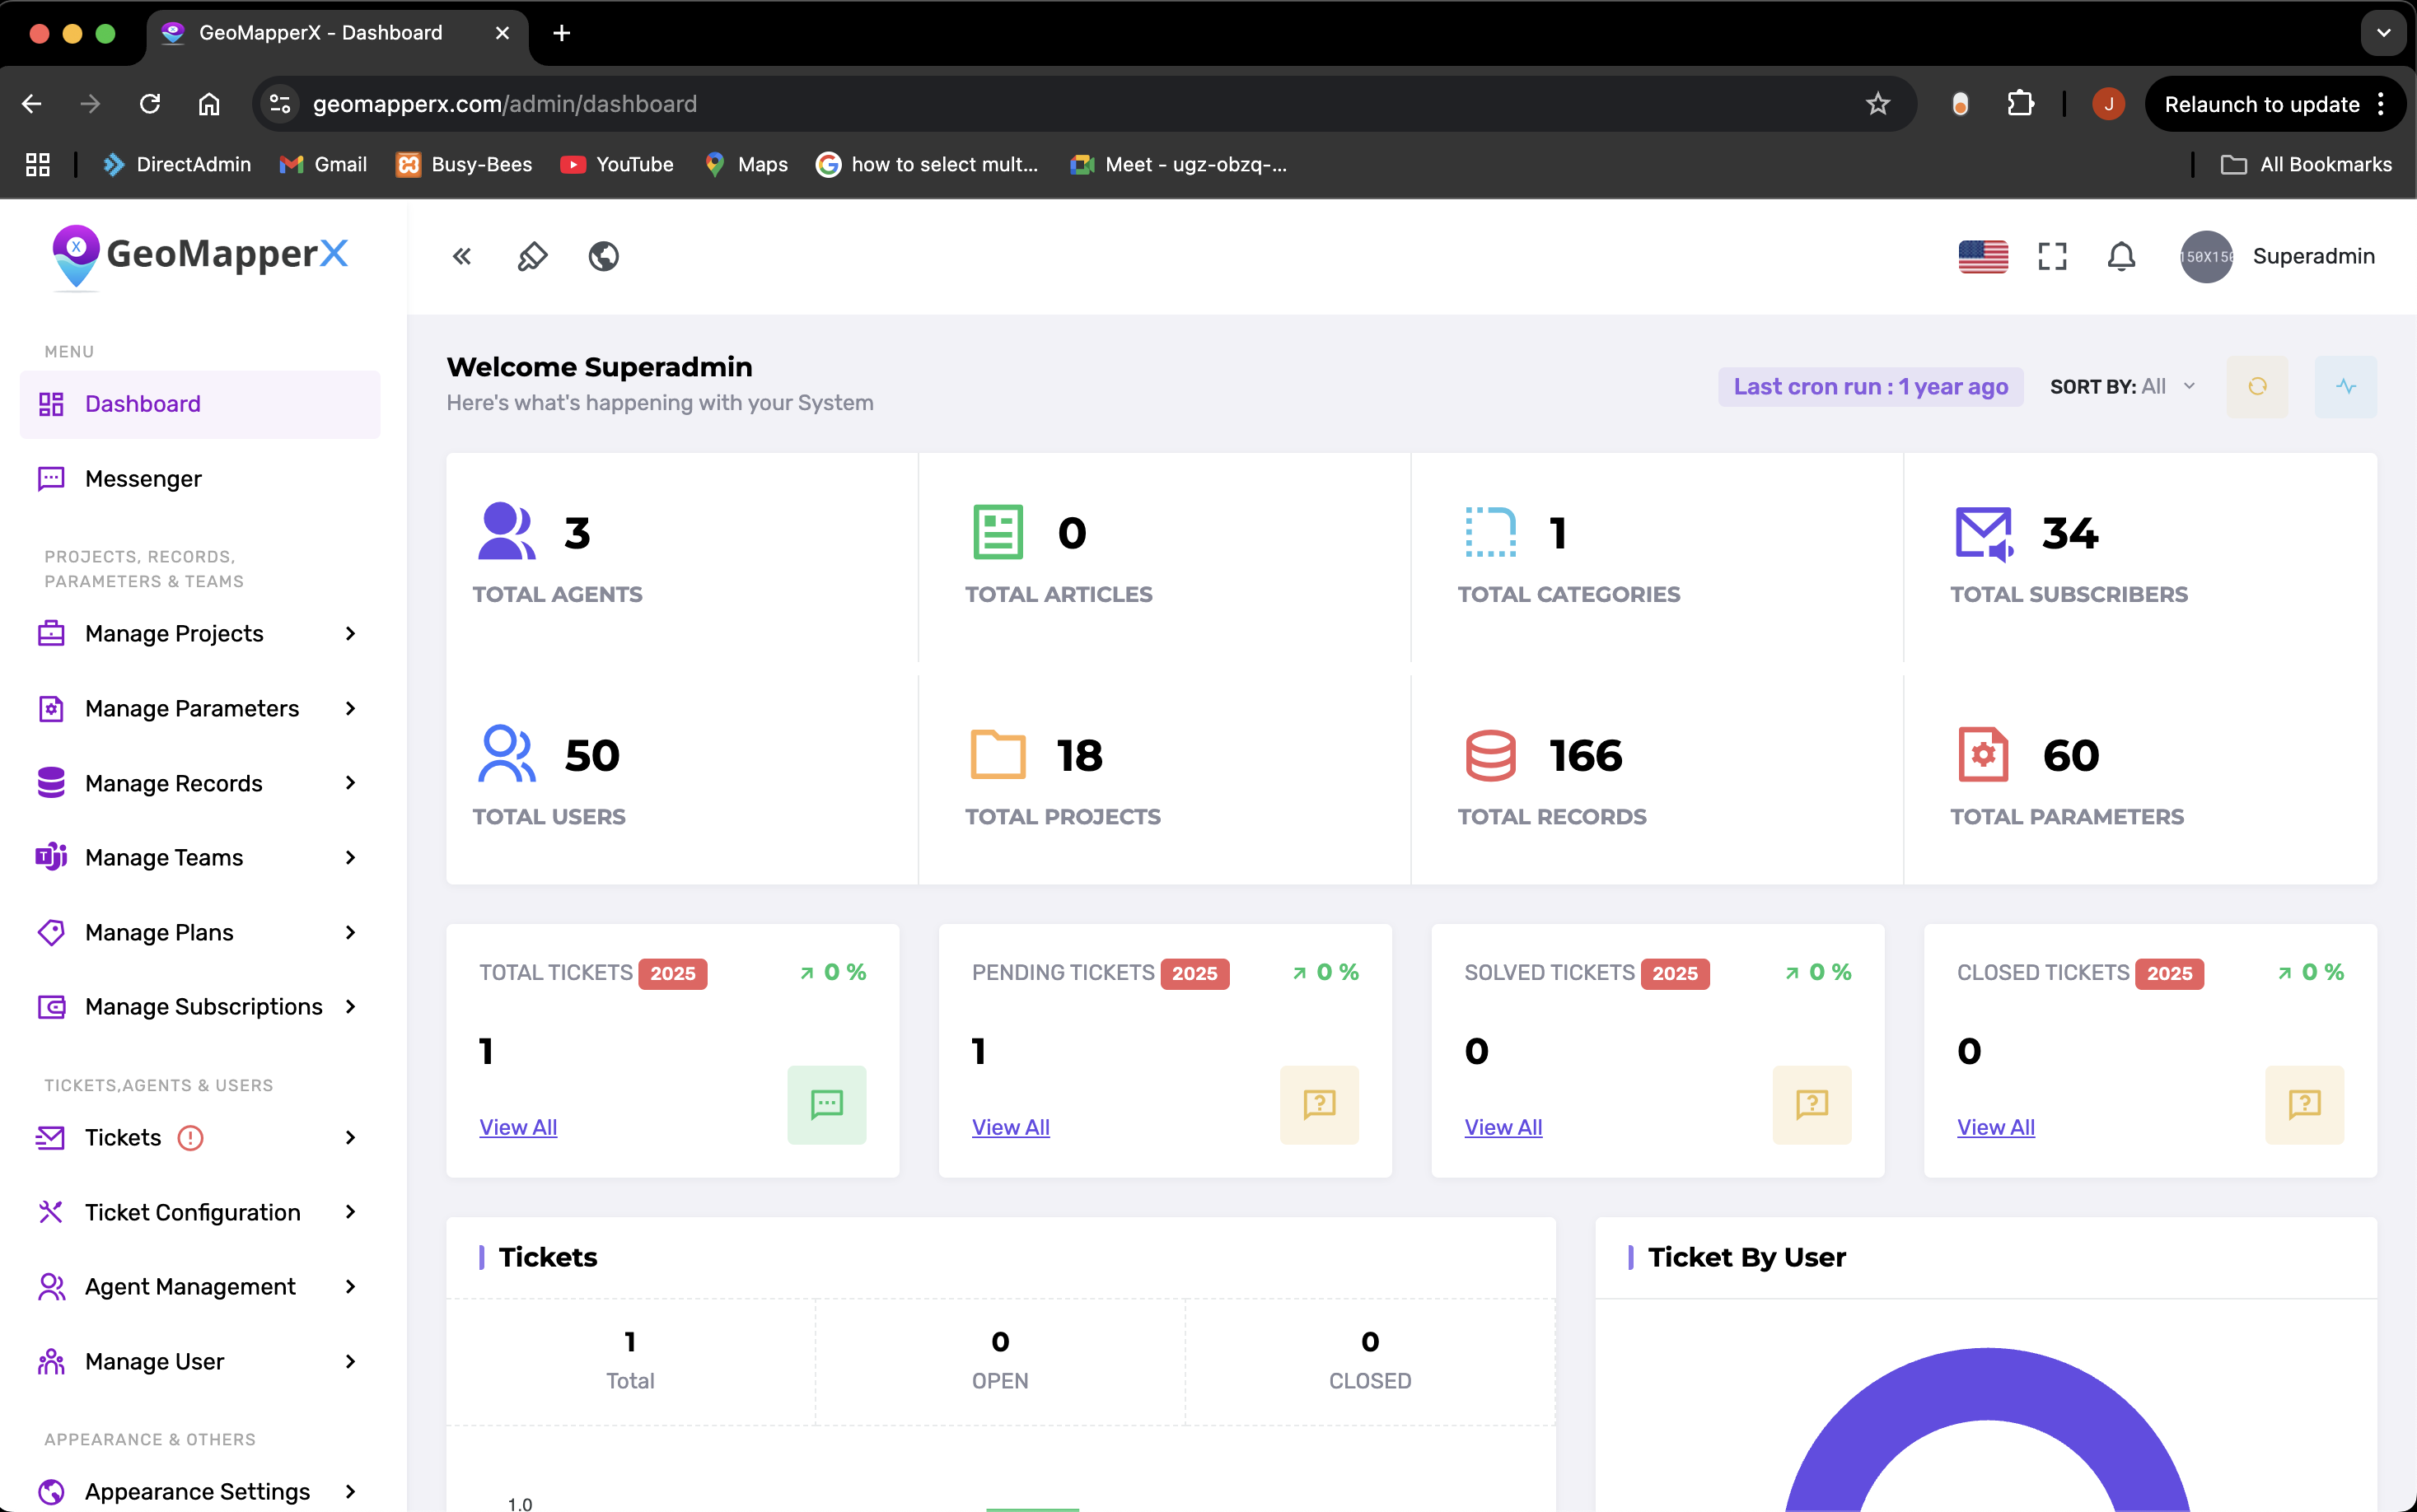Click the question icon on Solved Tickets card
The height and width of the screenshot is (1512, 2417).
(1812, 1105)
